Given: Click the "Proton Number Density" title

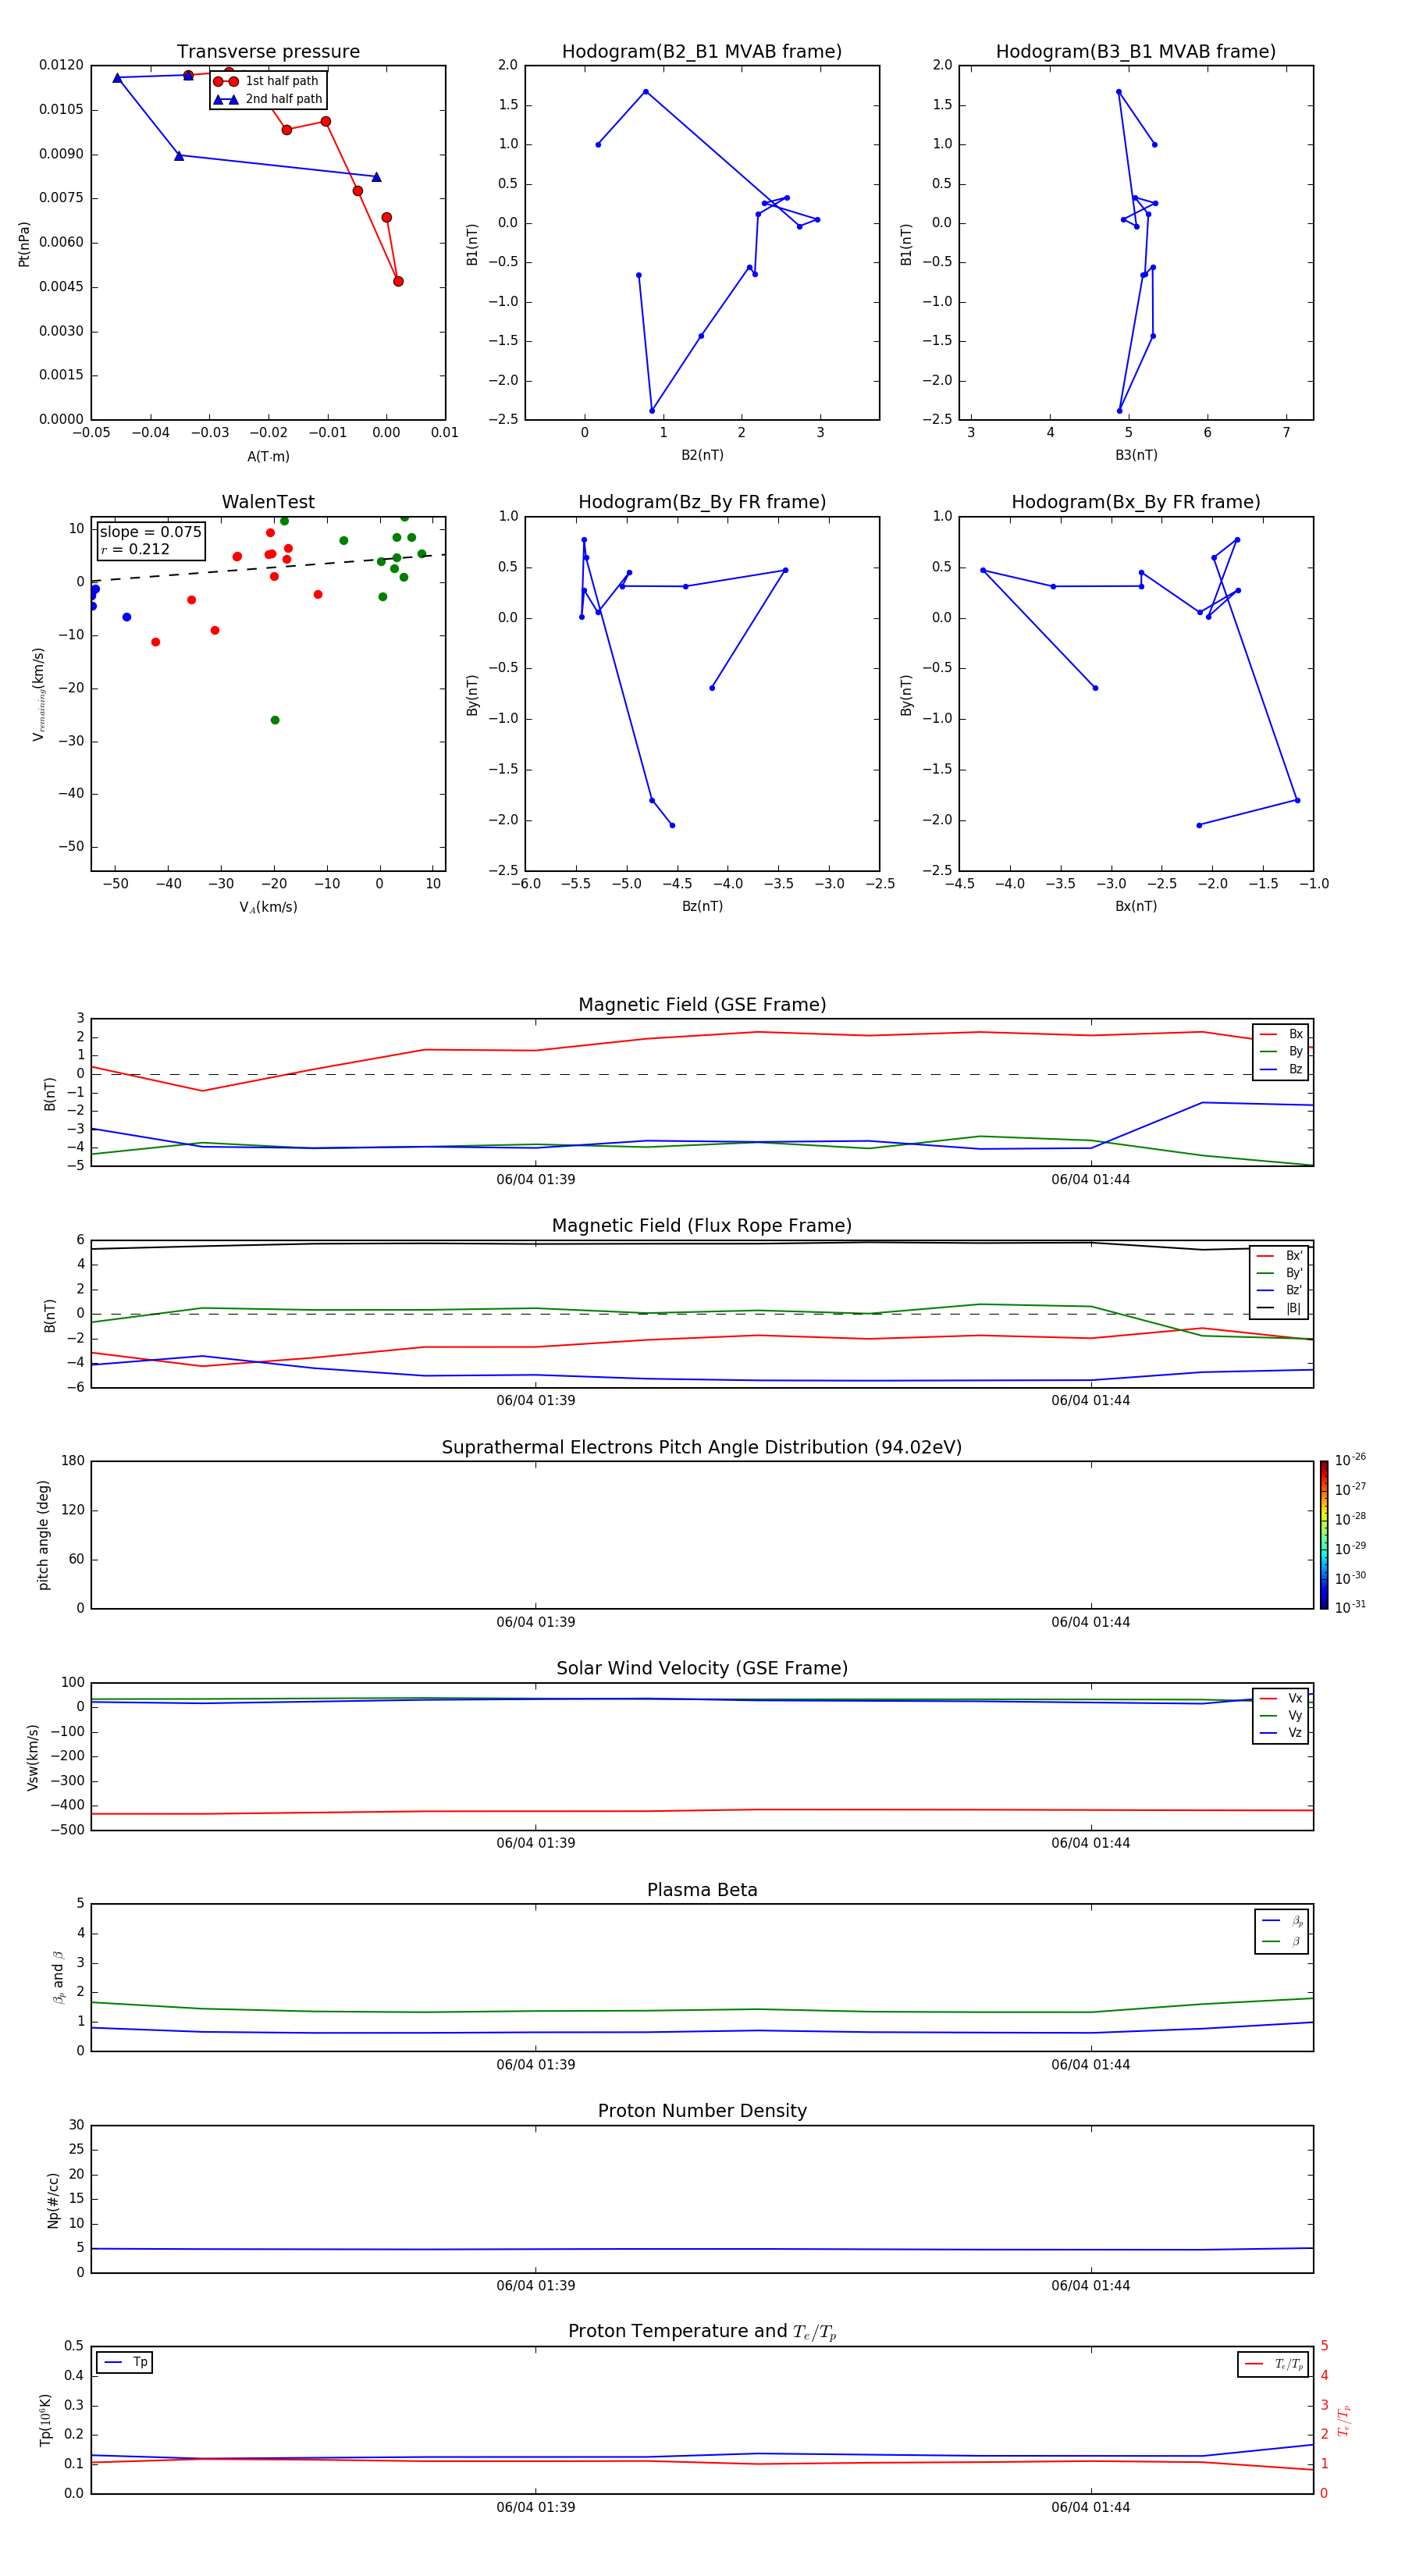Looking at the screenshot, I should coord(702,2111).
